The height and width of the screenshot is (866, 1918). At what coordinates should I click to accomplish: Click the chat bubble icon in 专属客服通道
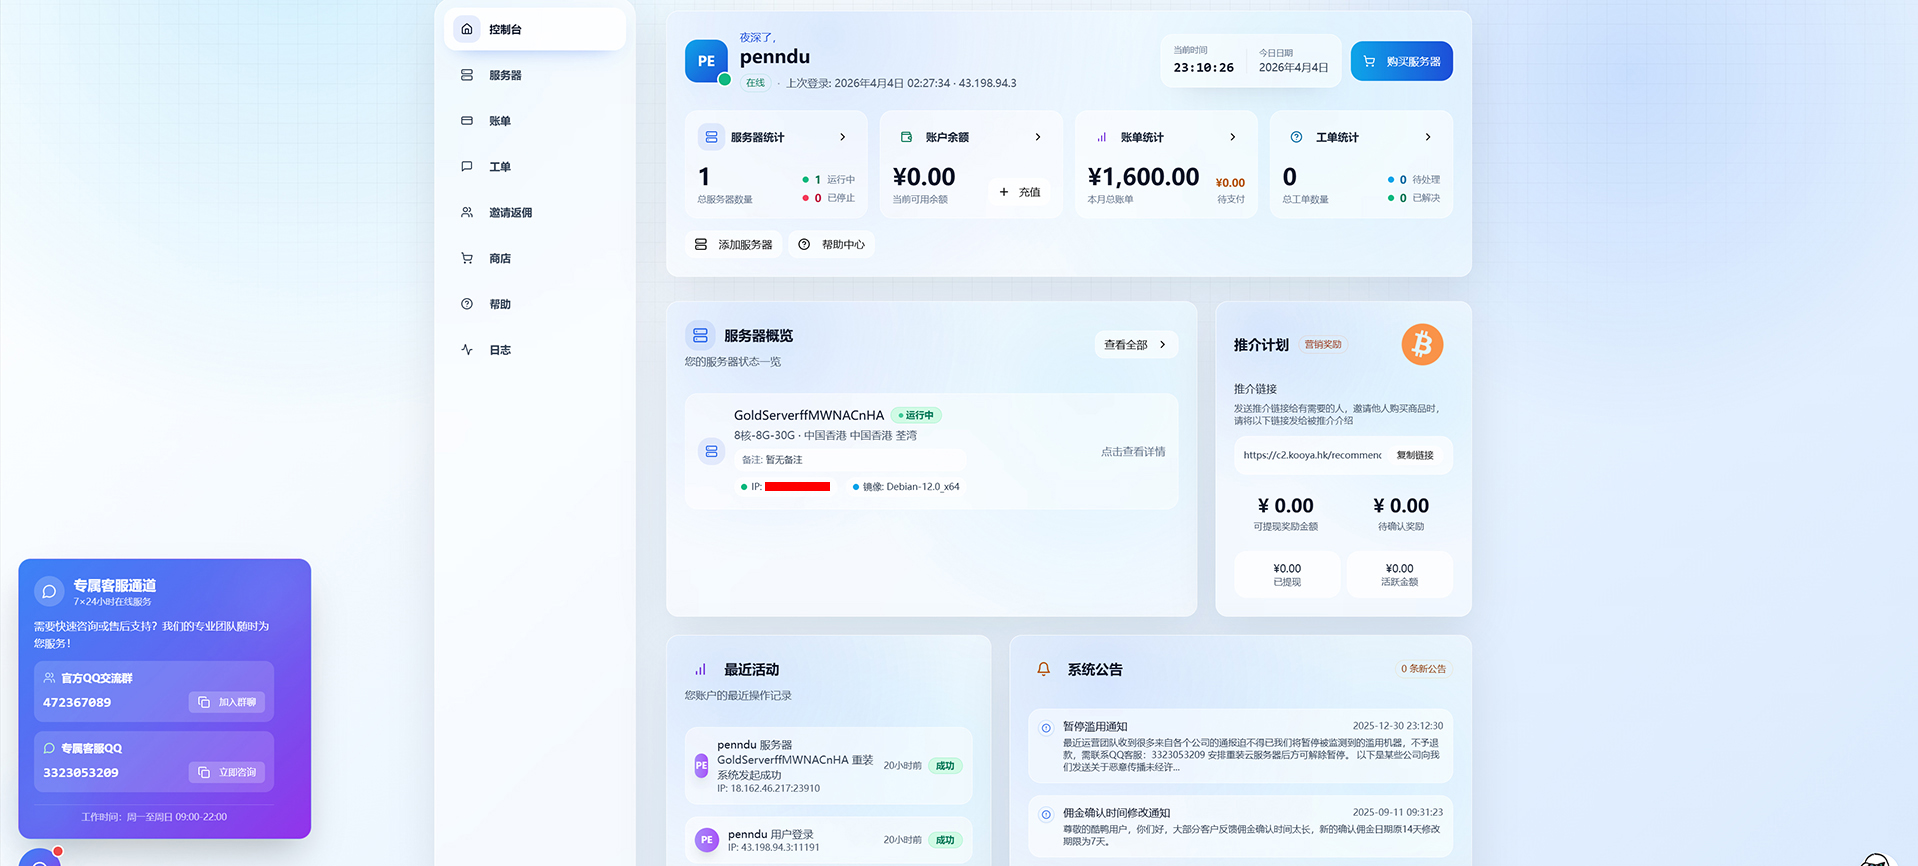(x=49, y=591)
